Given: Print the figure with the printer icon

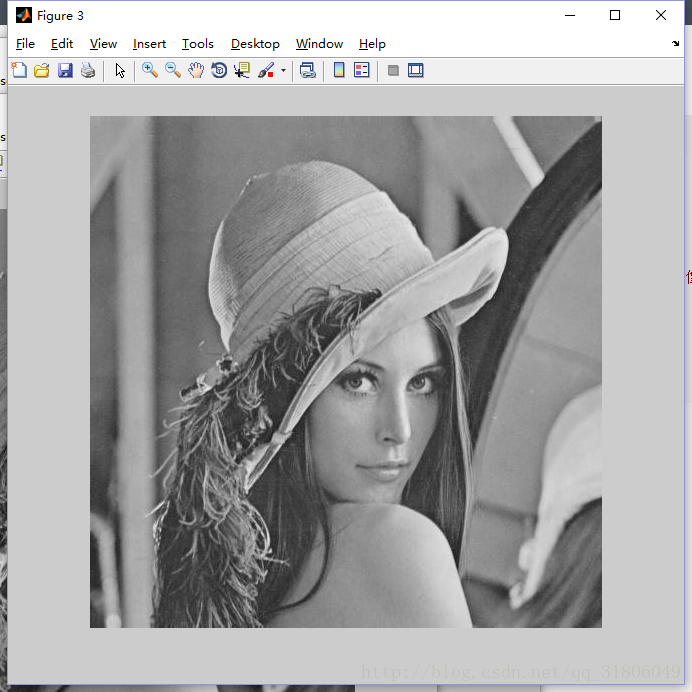Looking at the screenshot, I should [x=88, y=70].
